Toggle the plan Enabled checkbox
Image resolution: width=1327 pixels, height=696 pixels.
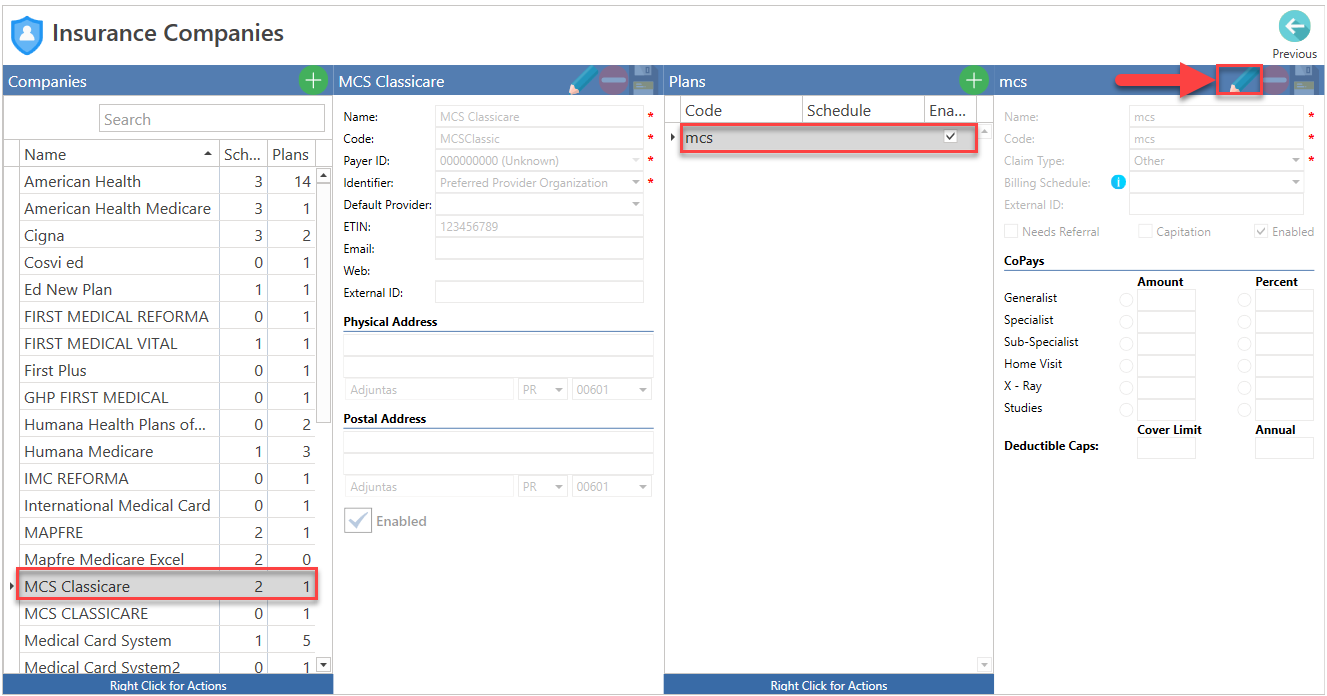(x=1261, y=231)
